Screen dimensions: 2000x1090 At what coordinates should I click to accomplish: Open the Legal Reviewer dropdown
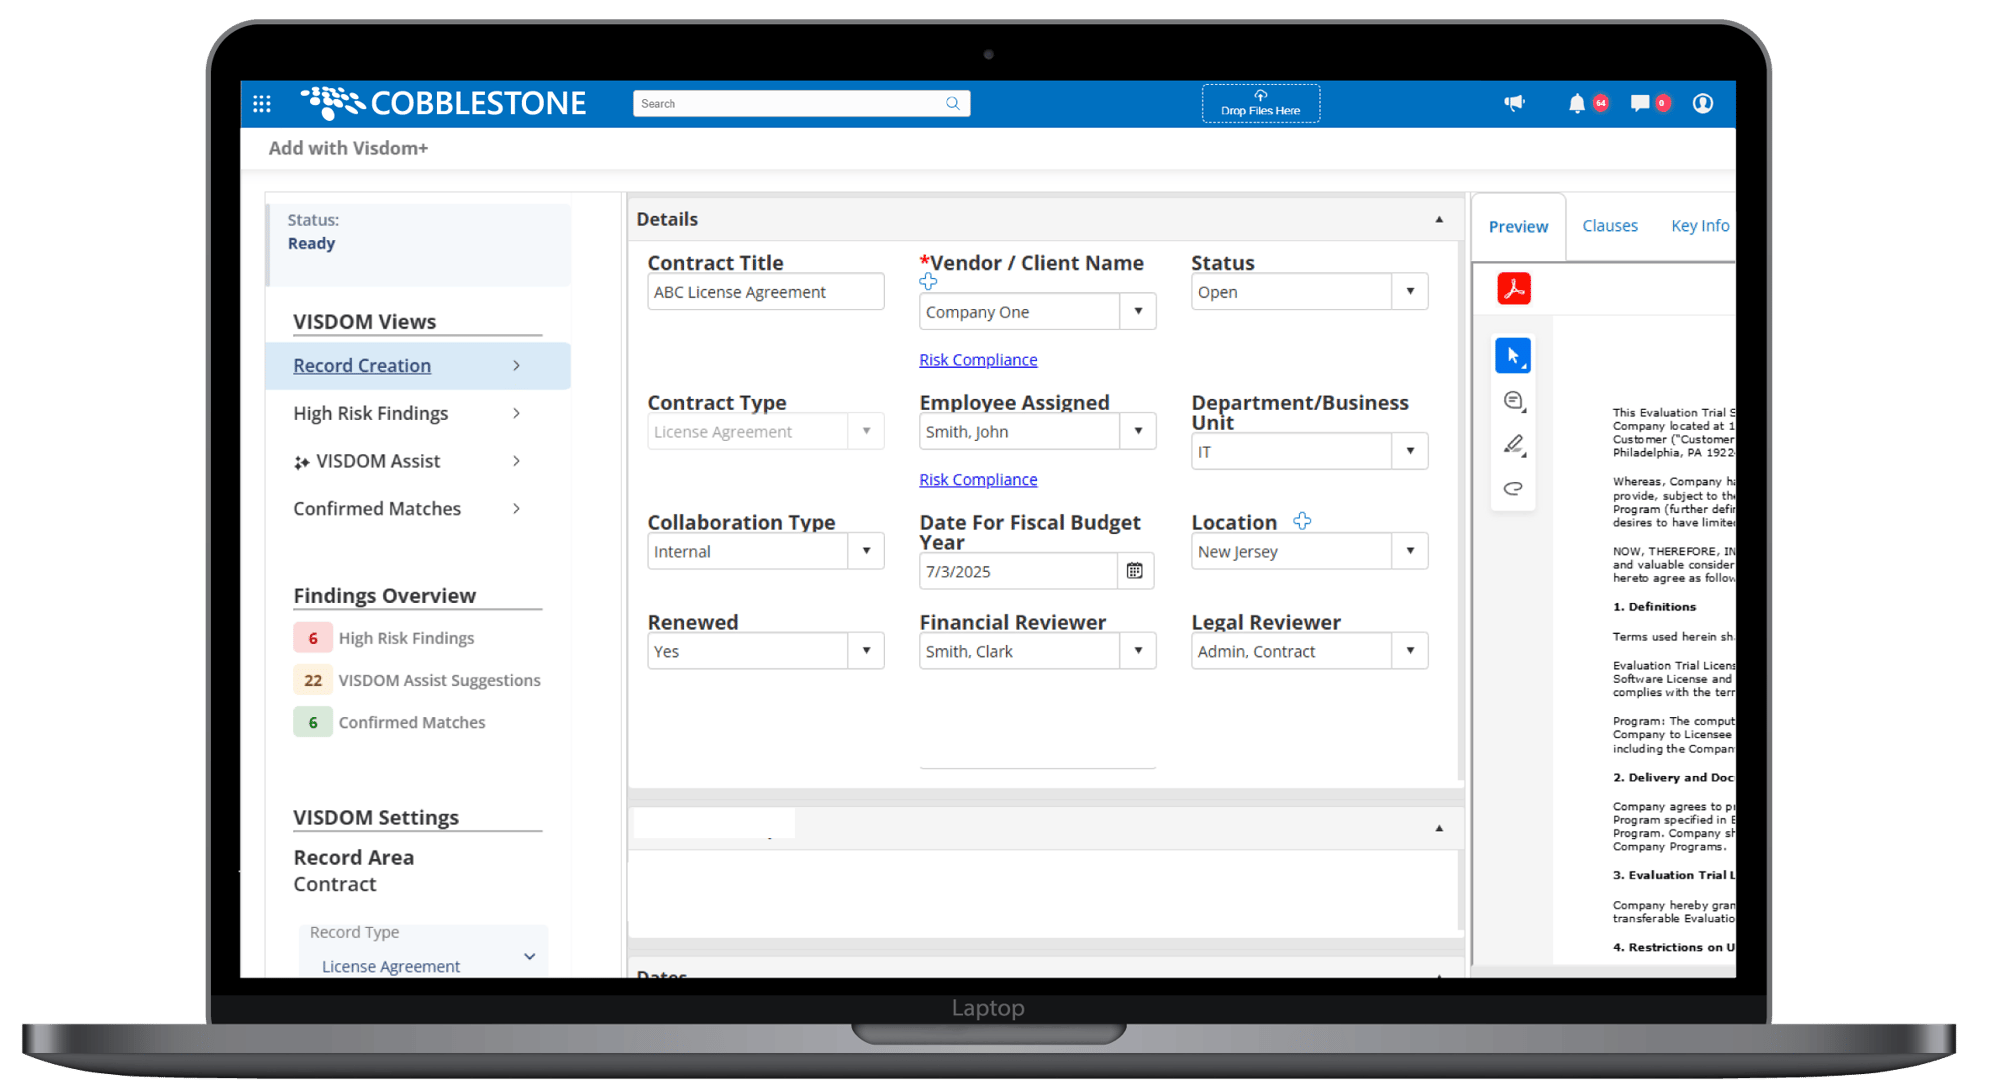(1410, 651)
